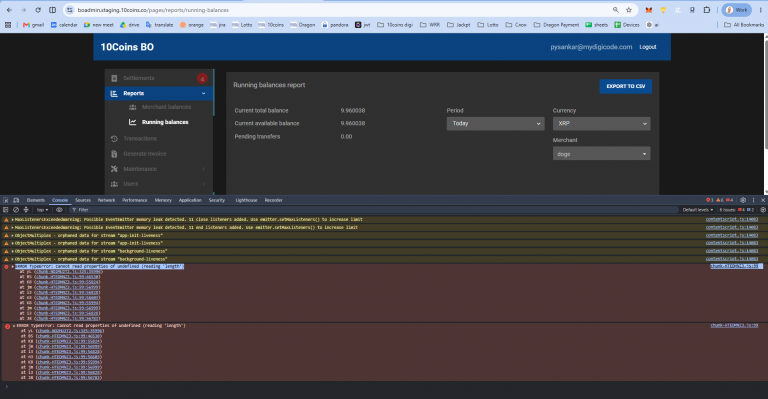This screenshot has width=768, height=399.
Task: Click the Users group icon
Action: pyautogui.click(x=114, y=184)
